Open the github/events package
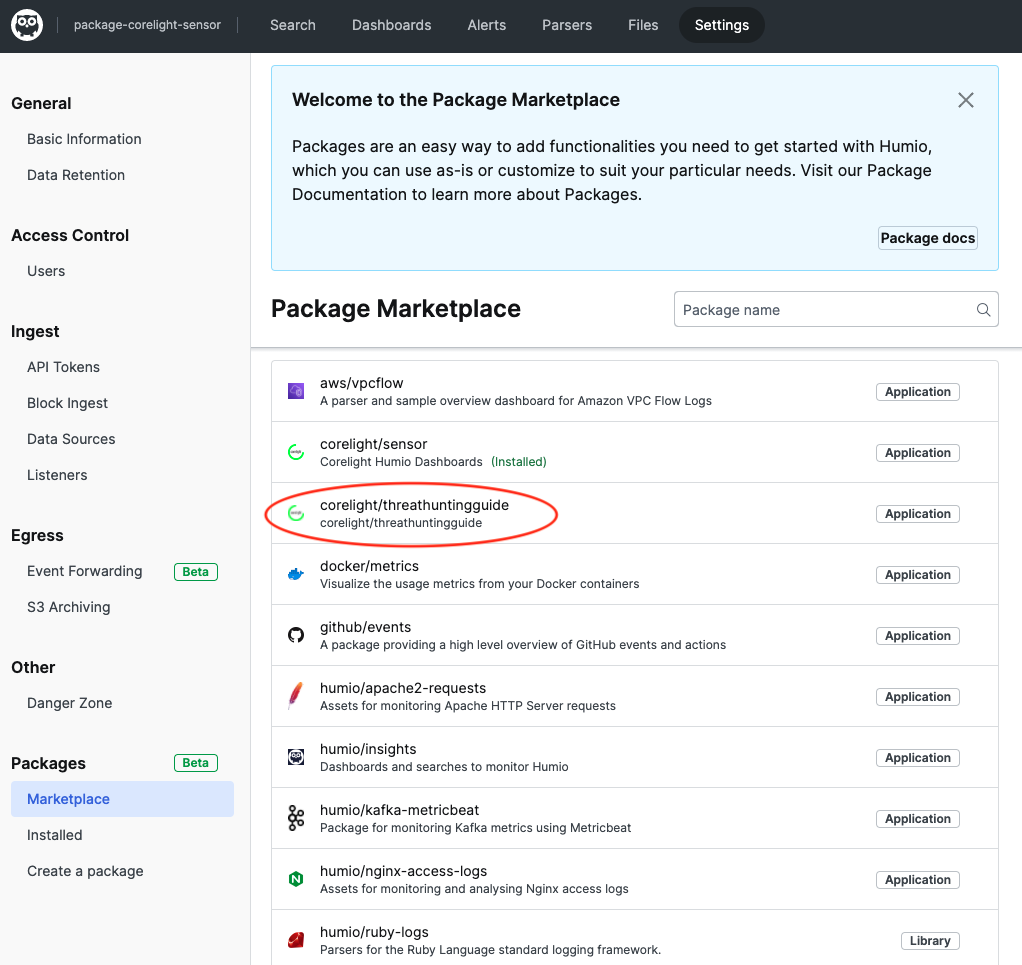The width and height of the screenshot is (1022, 965). click(635, 635)
